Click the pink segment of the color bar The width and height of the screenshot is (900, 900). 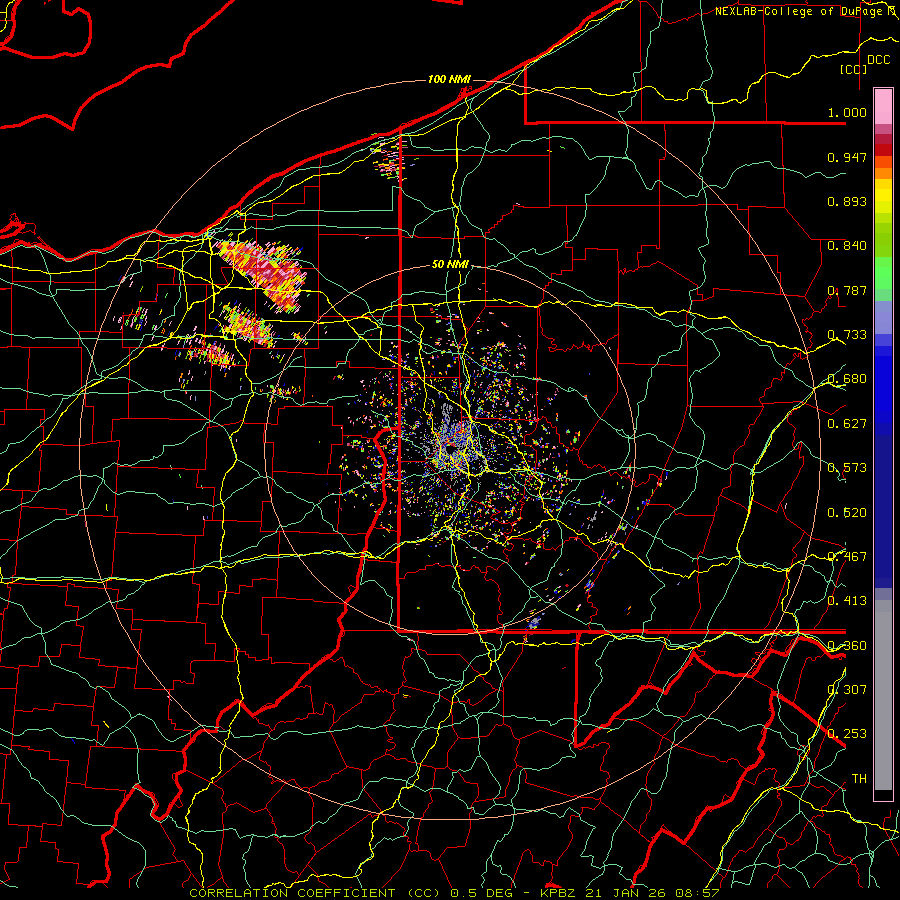coord(883,107)
